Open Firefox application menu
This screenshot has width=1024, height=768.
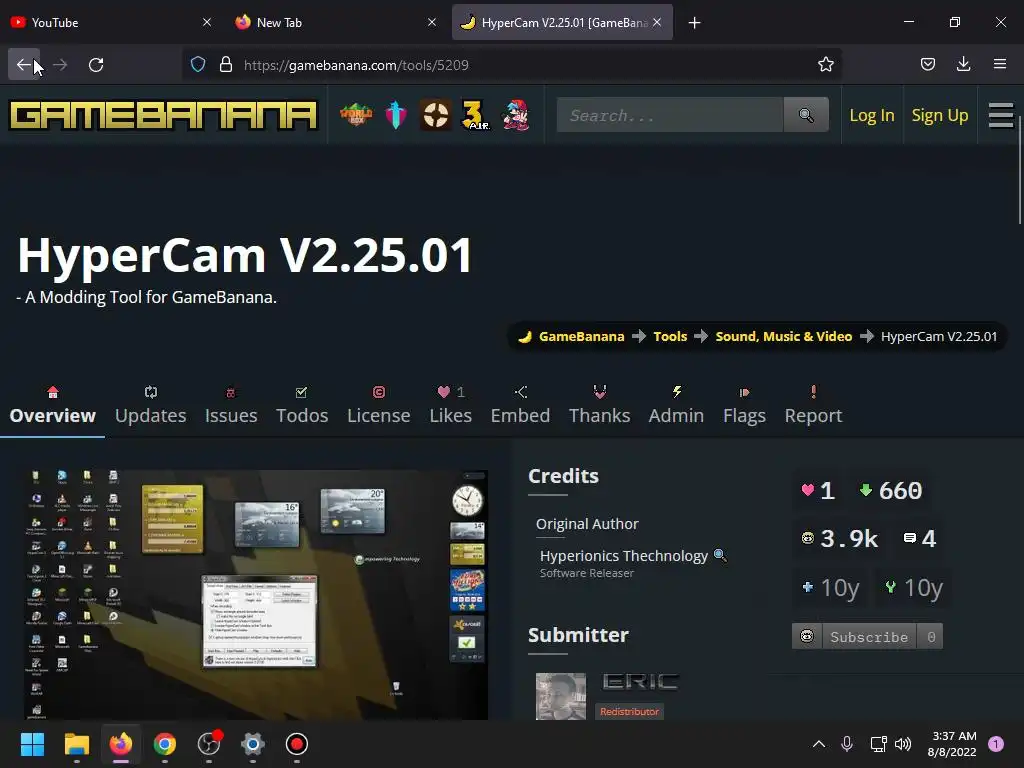[x=1000, y=65]
